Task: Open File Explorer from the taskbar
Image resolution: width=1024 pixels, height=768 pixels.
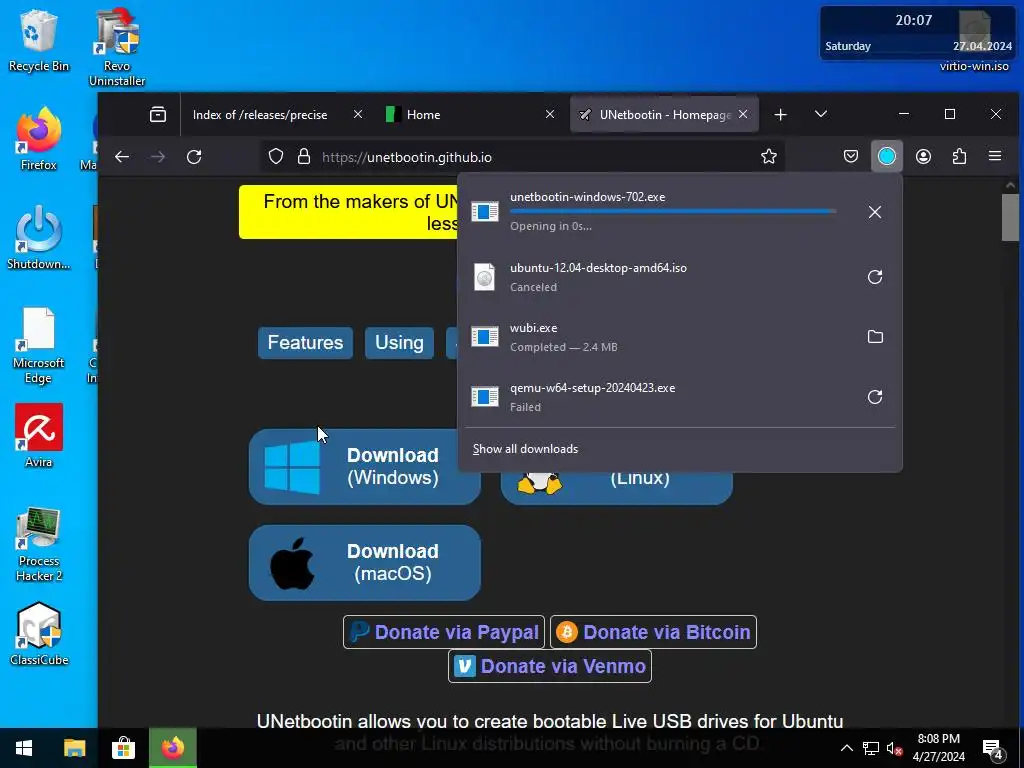Action: click(74, 748)
